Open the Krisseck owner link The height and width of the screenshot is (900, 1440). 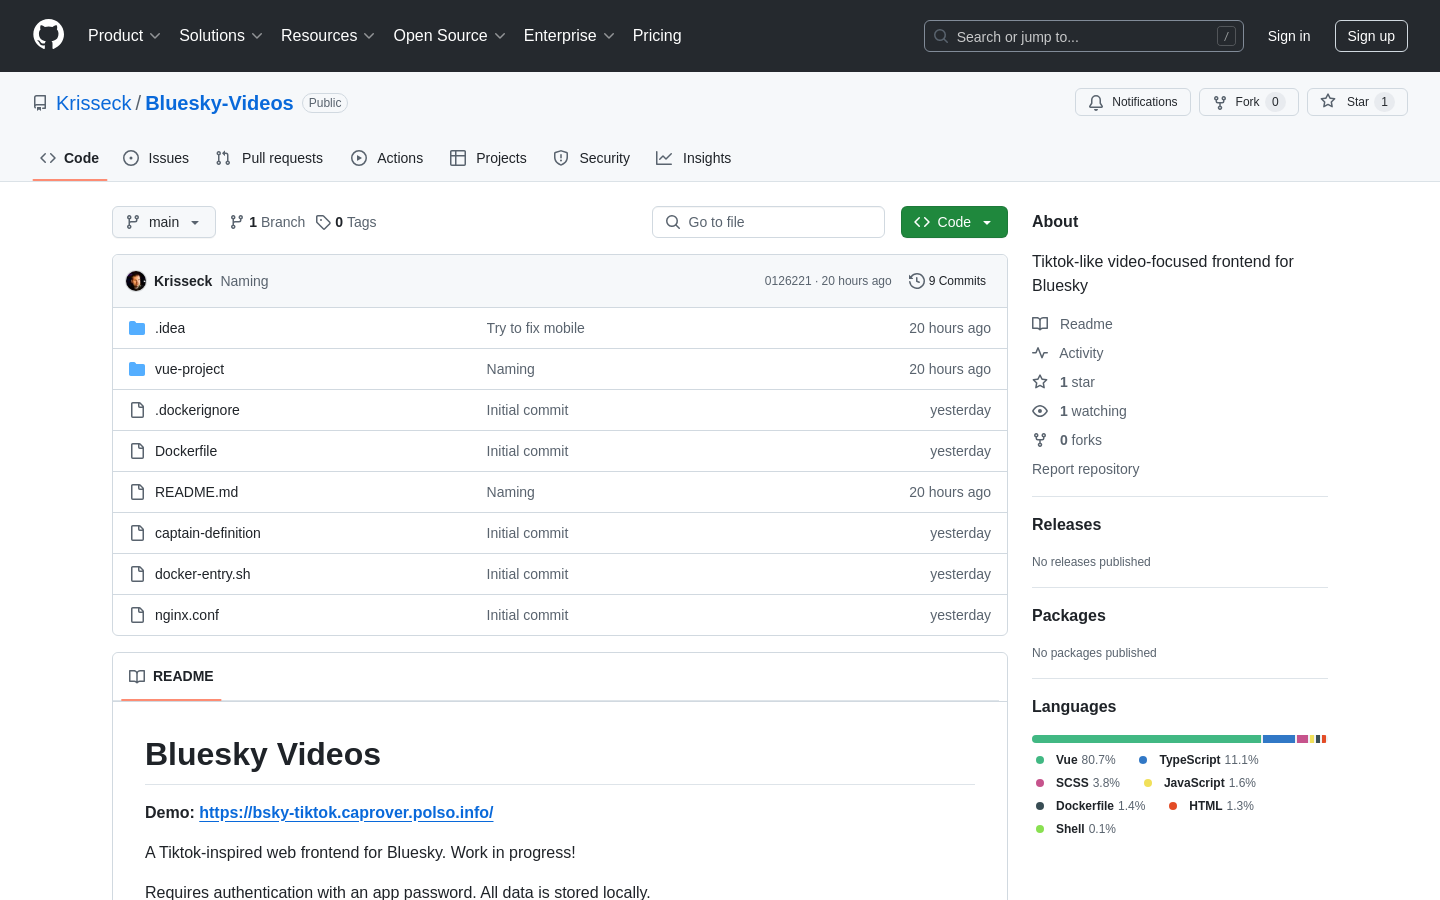(94, 103)
